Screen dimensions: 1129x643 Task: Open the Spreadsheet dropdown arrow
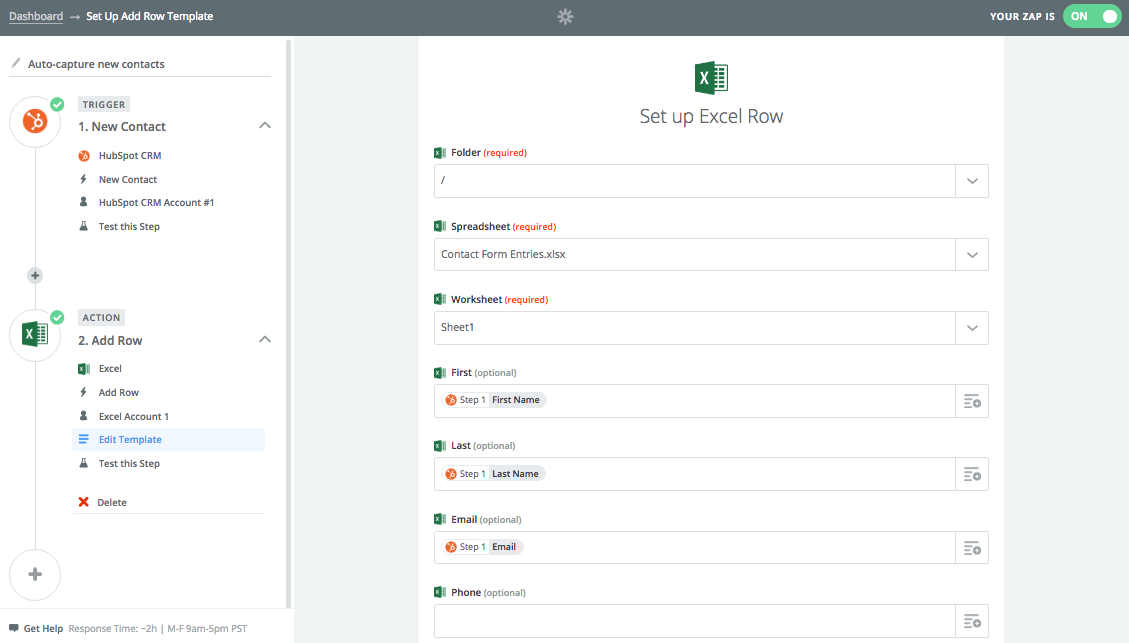point(972,254)
